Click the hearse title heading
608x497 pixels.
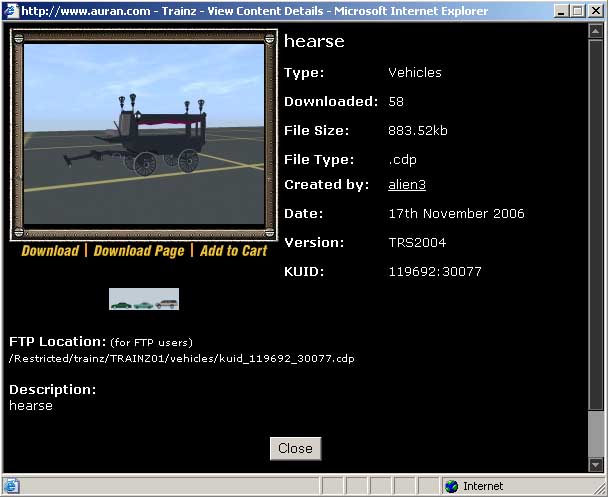(314, 41)
